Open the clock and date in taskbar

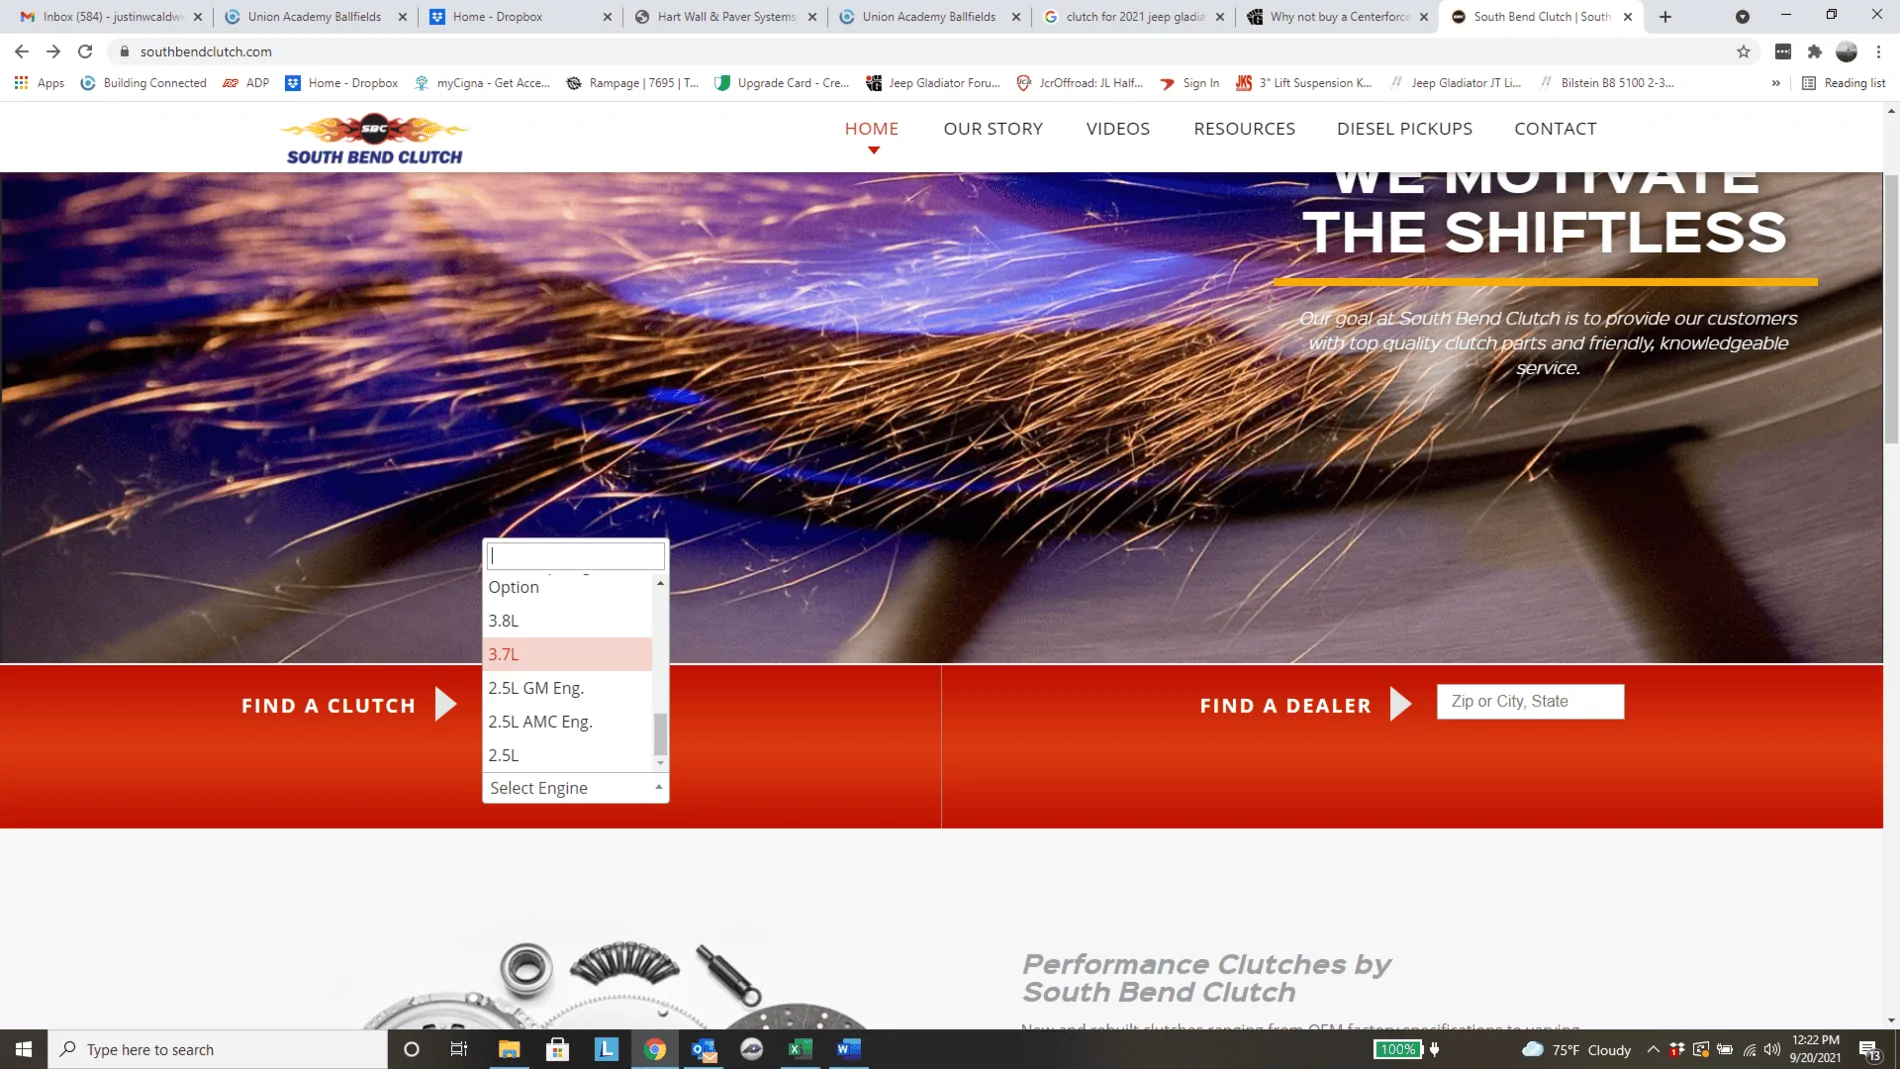pos(1815,1049)
